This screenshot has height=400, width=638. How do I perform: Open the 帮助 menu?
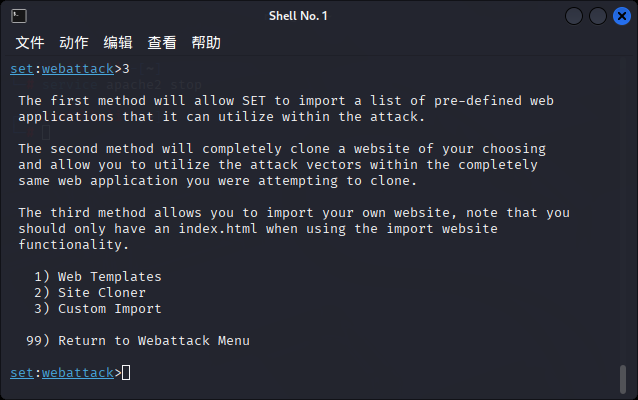tap(206, 43)
